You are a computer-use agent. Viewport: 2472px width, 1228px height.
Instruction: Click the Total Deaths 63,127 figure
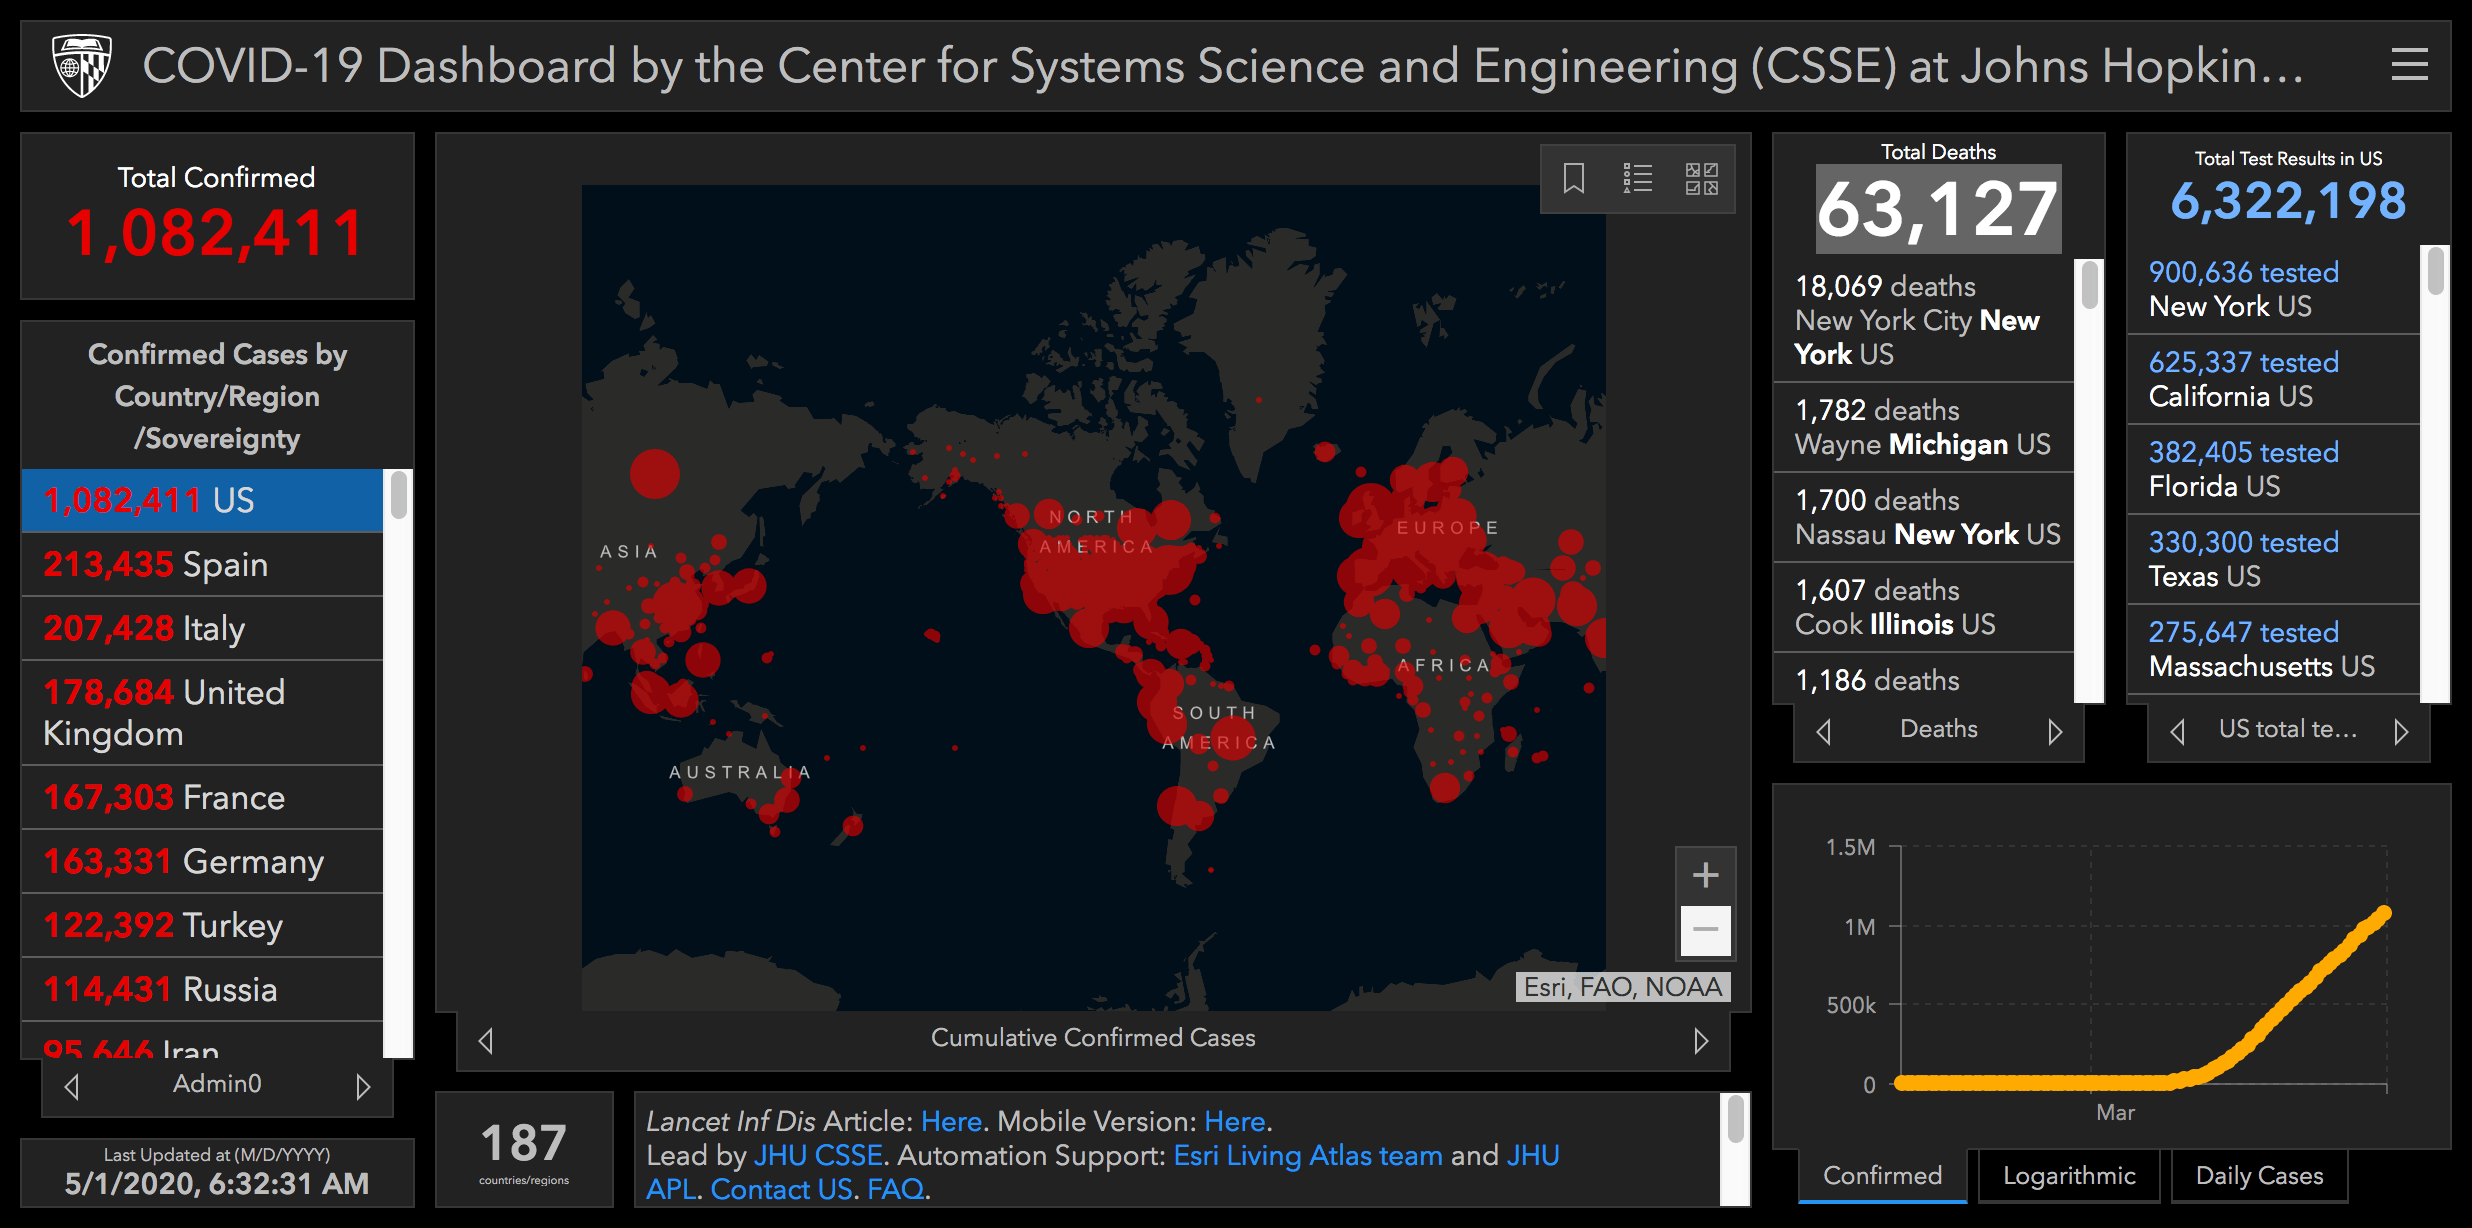[1938, 209]
